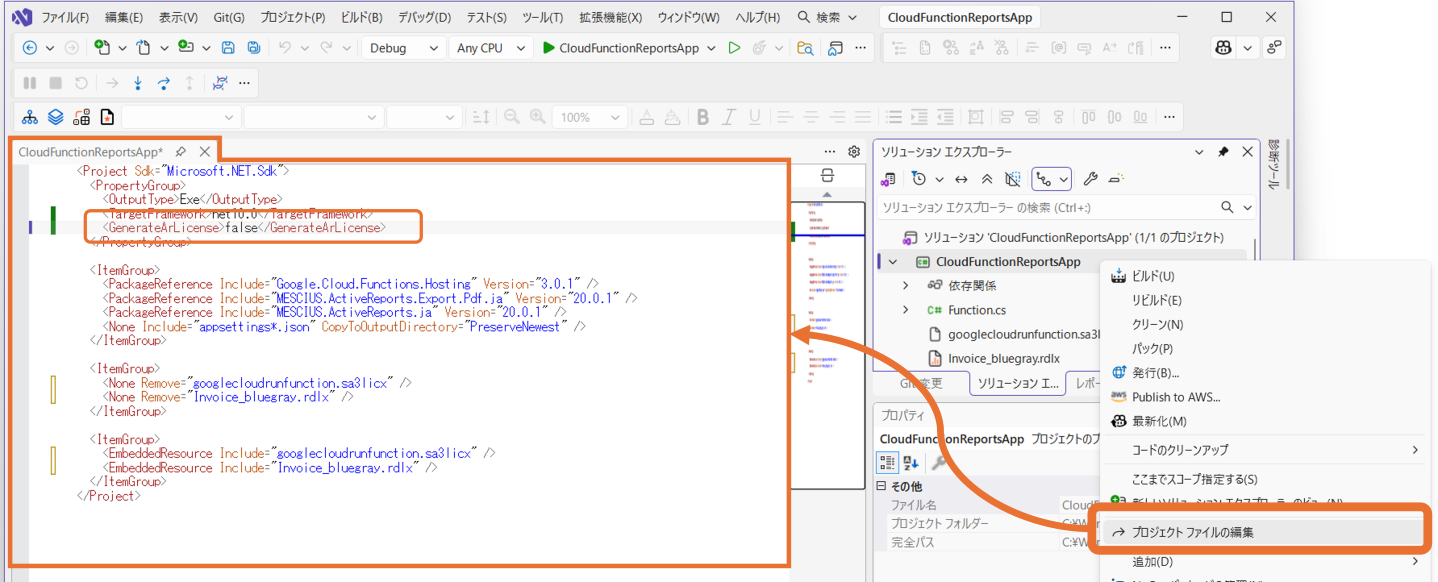Image resolution: width=1438 pixels, height=582 pixels.
Task: Click the Navigate Backward arrow icon
Action: coord(29,48)
